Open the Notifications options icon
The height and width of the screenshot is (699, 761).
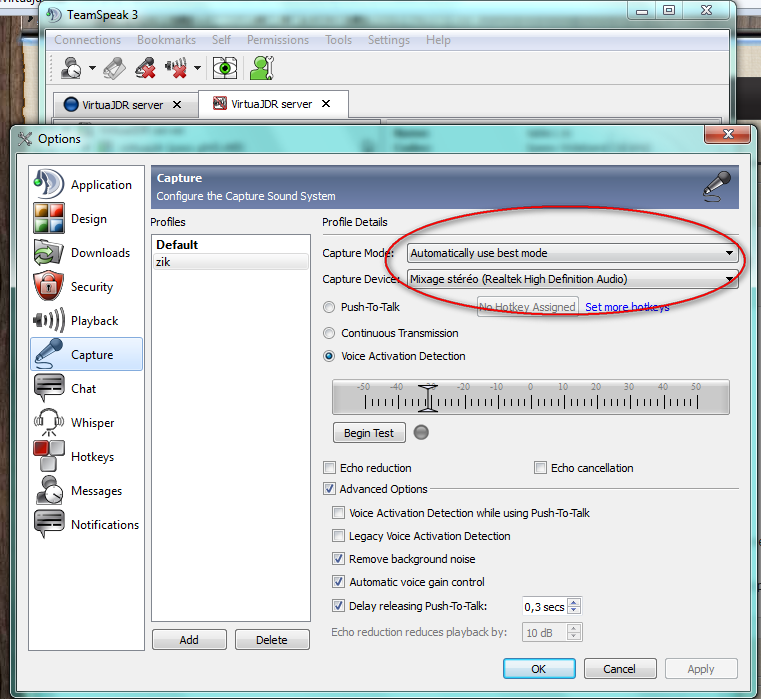point(49,524)
